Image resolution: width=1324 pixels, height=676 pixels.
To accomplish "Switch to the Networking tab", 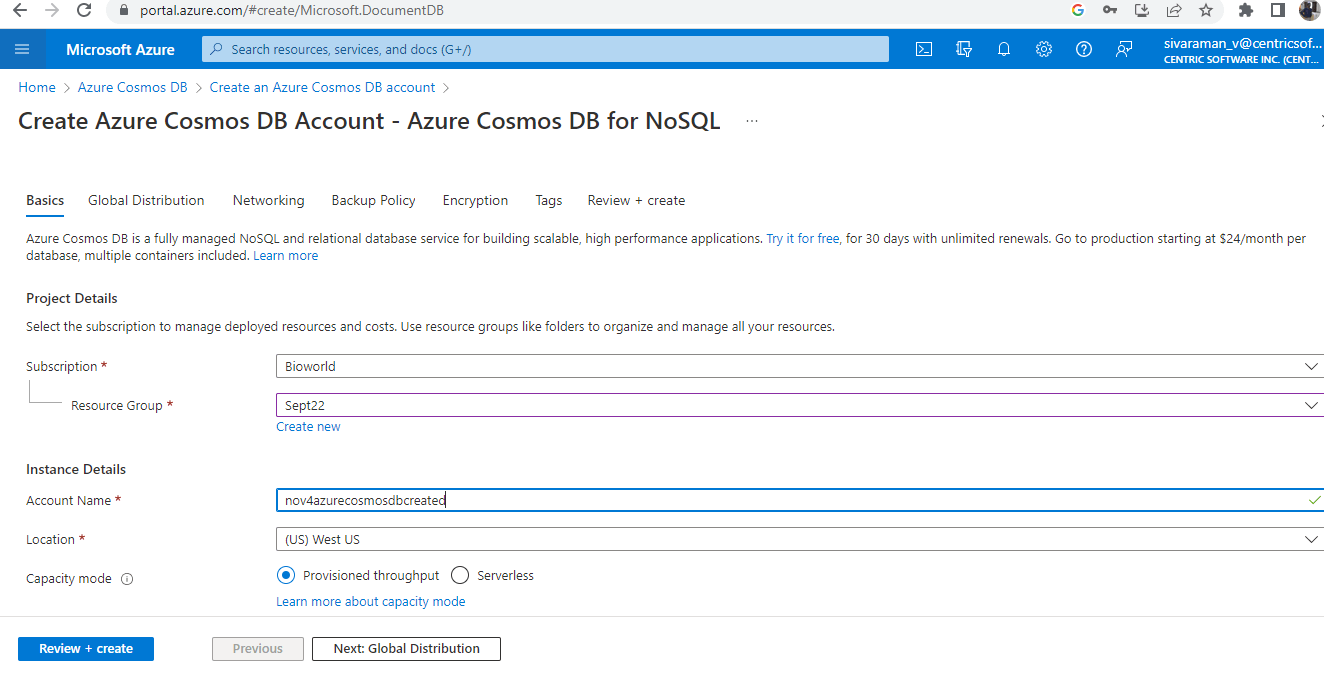I will tap(268, 200).
